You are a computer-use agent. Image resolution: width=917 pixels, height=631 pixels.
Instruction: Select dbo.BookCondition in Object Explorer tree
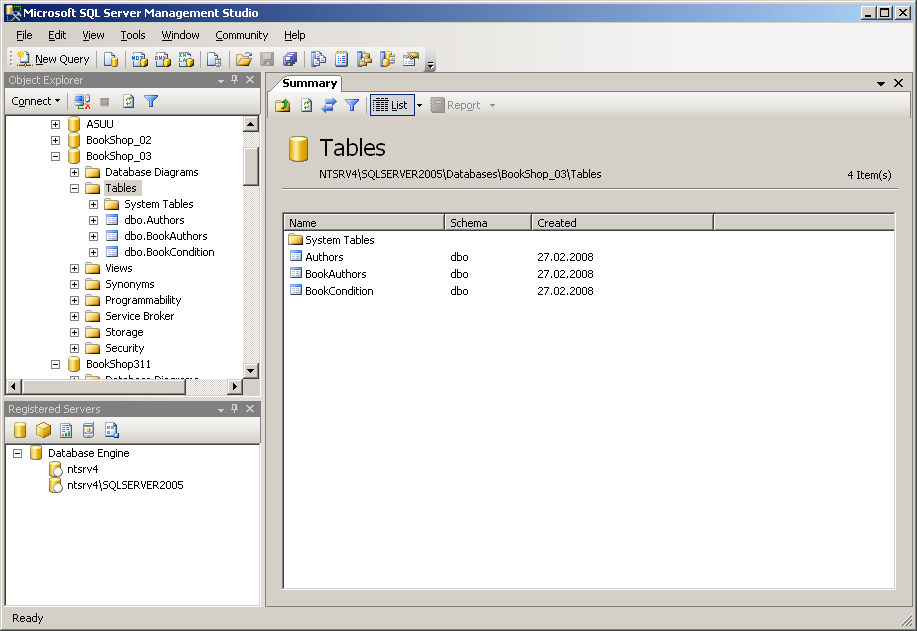click(x=169, y=252)
